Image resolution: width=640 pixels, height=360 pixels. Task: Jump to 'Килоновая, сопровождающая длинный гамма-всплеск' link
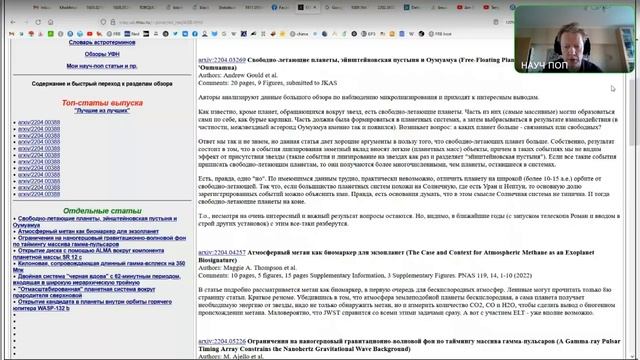click(99, 267)
